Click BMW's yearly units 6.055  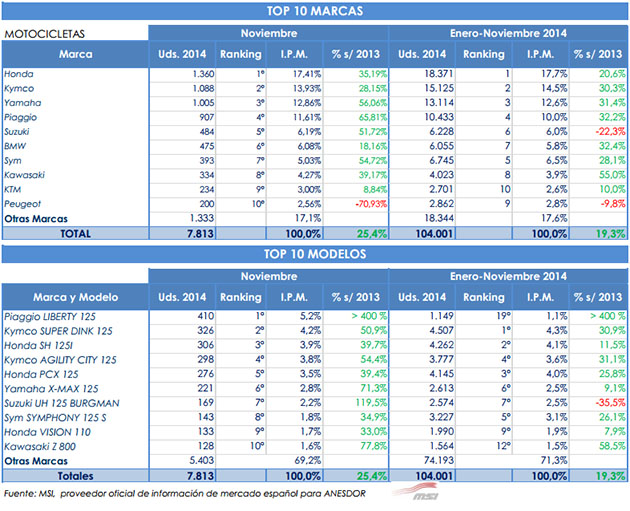click(442, 146)
